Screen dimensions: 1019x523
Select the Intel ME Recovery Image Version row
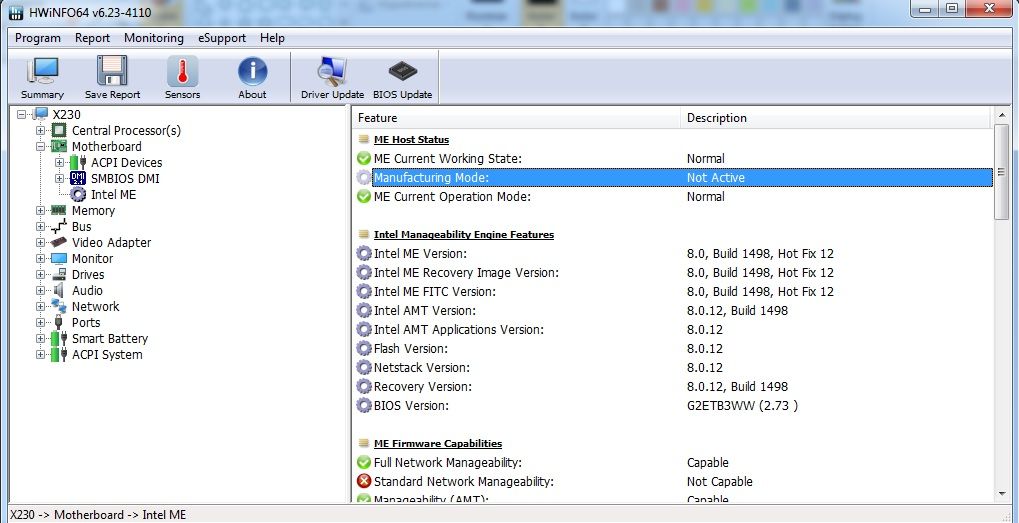tap(673, 272)
